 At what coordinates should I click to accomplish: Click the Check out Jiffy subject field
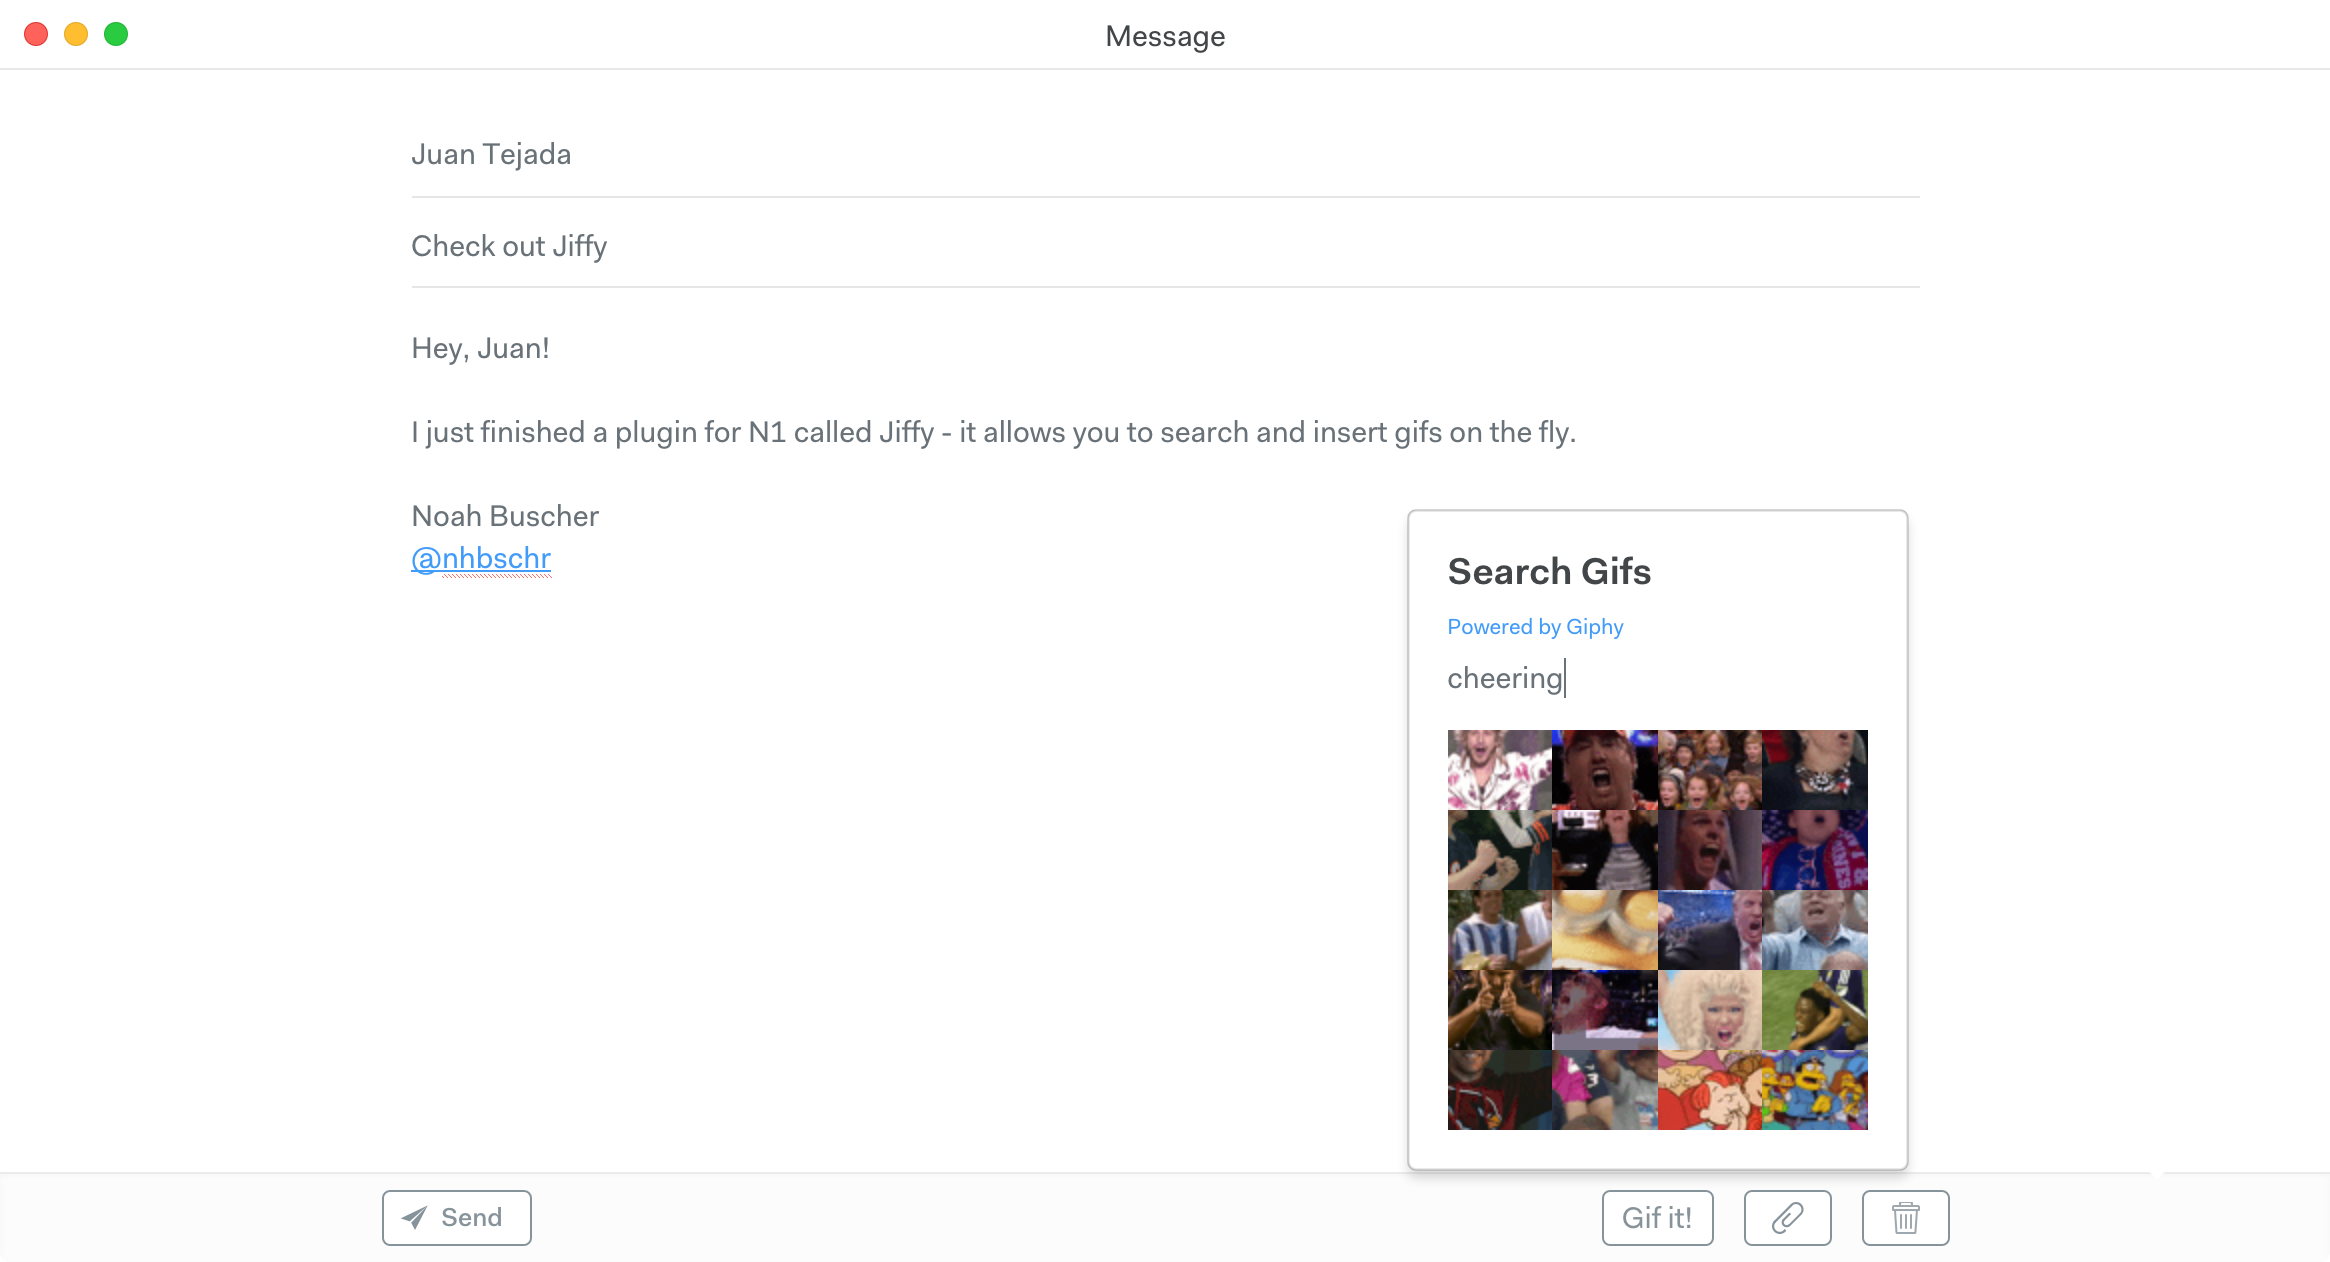[x=1165, y=246]
